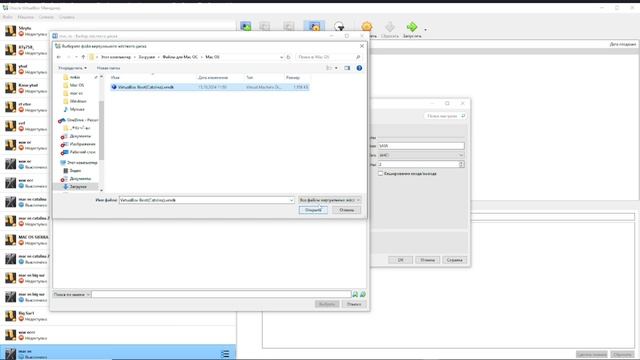Open Изображения in the dialog sidebar
Screen dimensions: 640x360
78,144
